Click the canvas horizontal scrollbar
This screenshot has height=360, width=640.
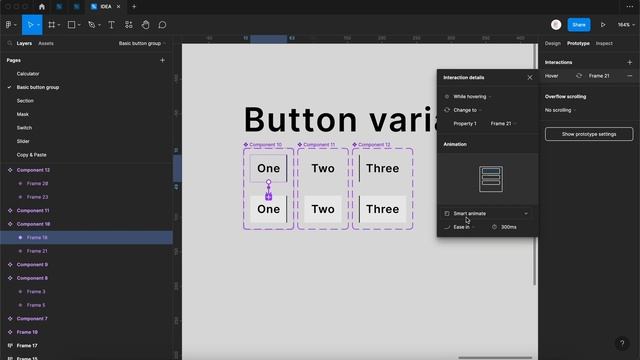pos(495,358)
